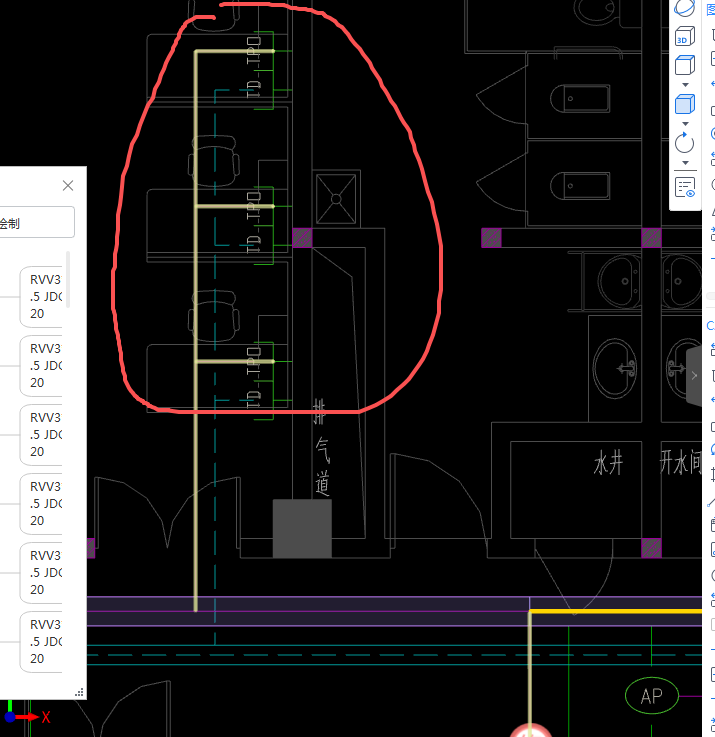
Task: Open dropdown arrow below the rotate icon
Action: tap(685, 163)
